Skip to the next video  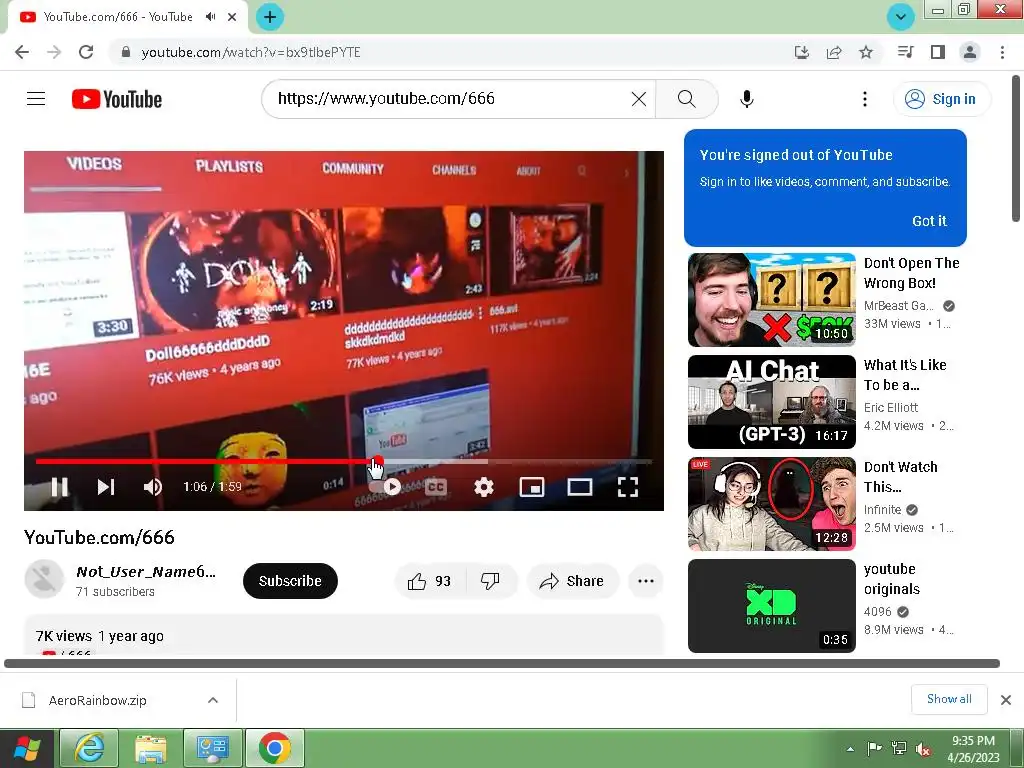pyautogui.click(x=106, y=487)
